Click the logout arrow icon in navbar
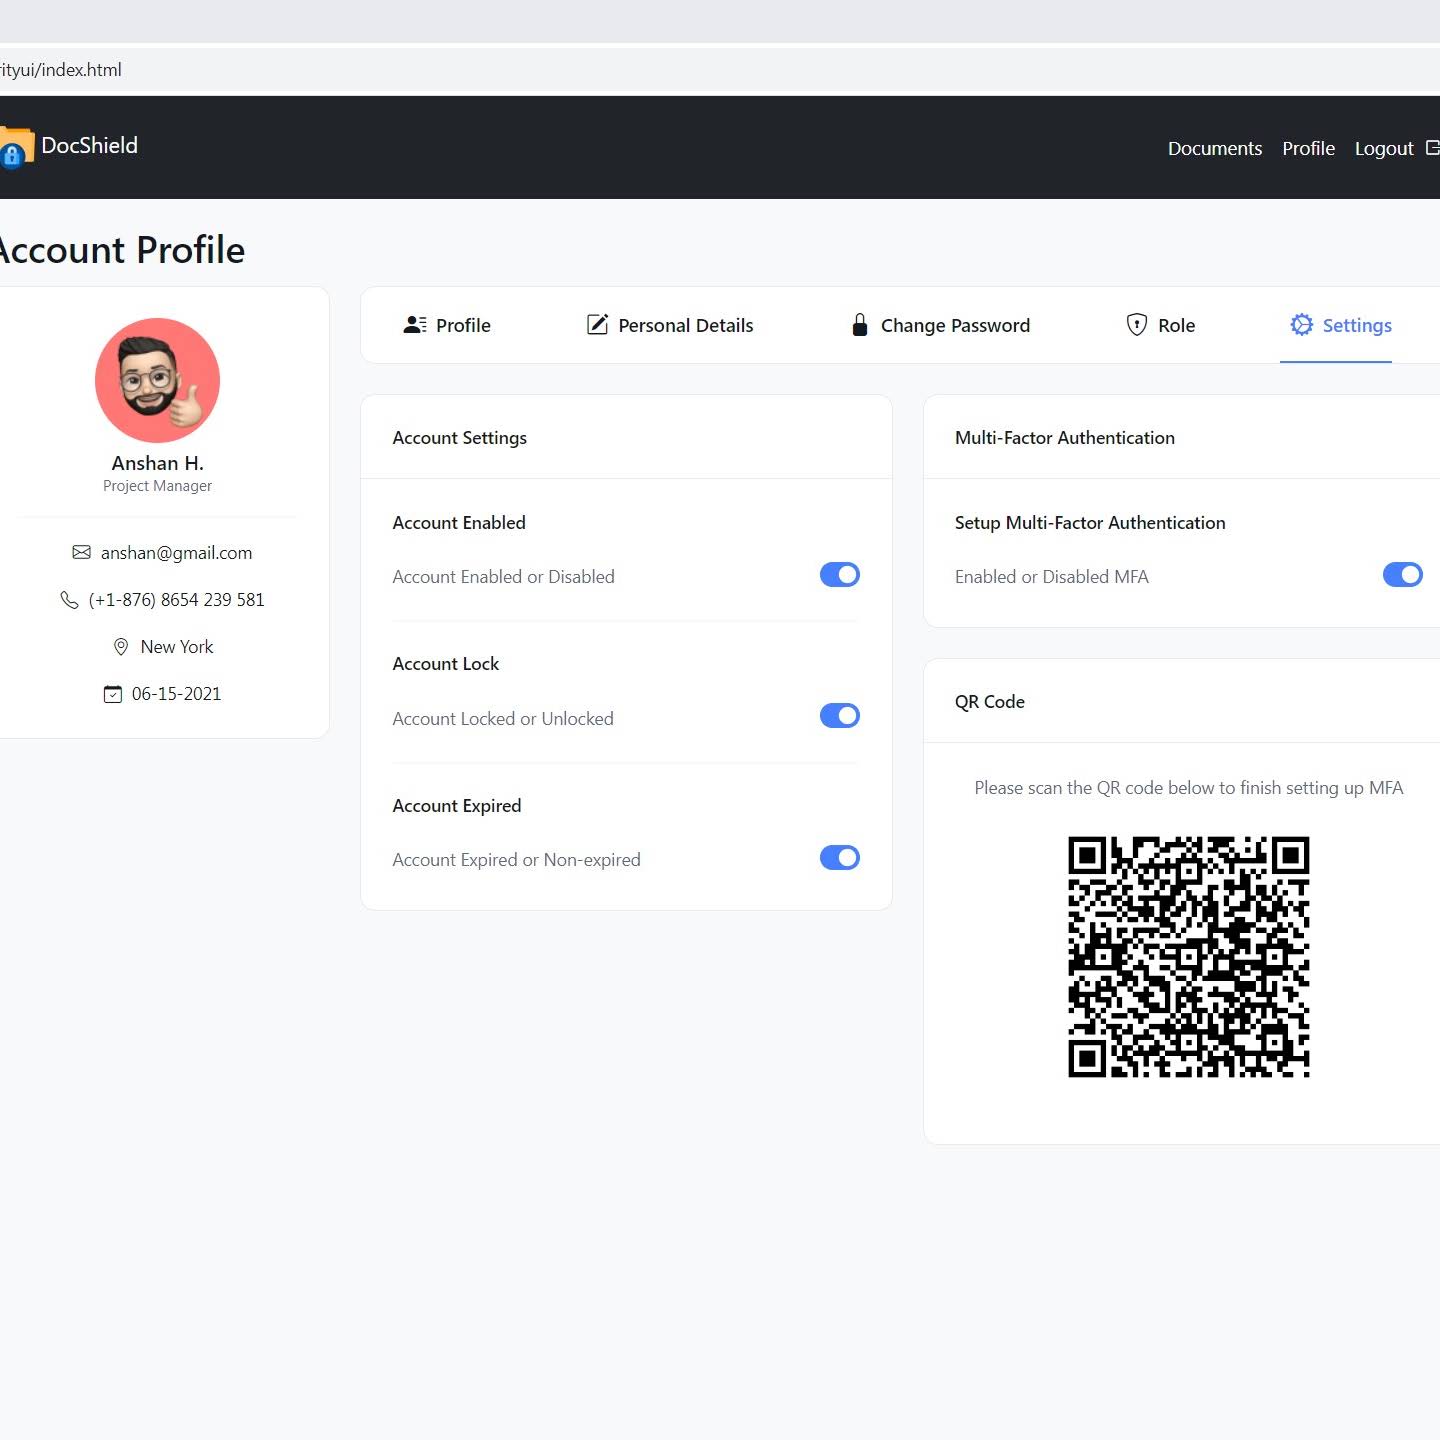Image resolution: width=1440 pixels, height=1440 pixels. pyautogui.click(x=1433, y=148)
